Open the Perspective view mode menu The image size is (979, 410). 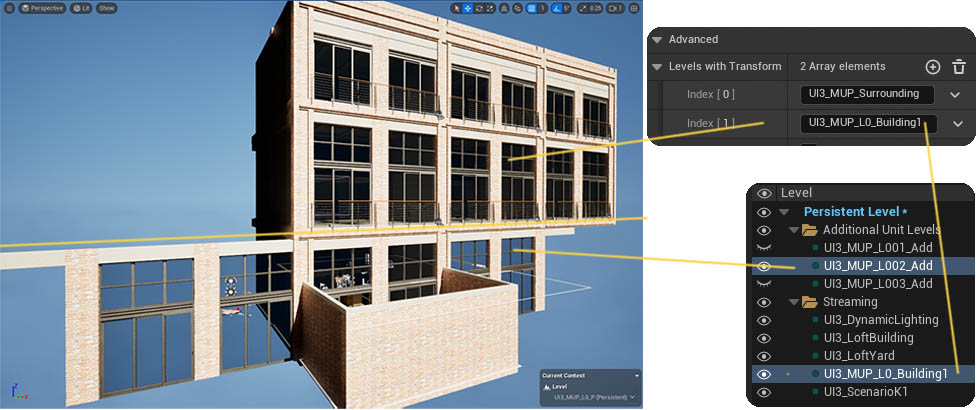tap(41, 8)
